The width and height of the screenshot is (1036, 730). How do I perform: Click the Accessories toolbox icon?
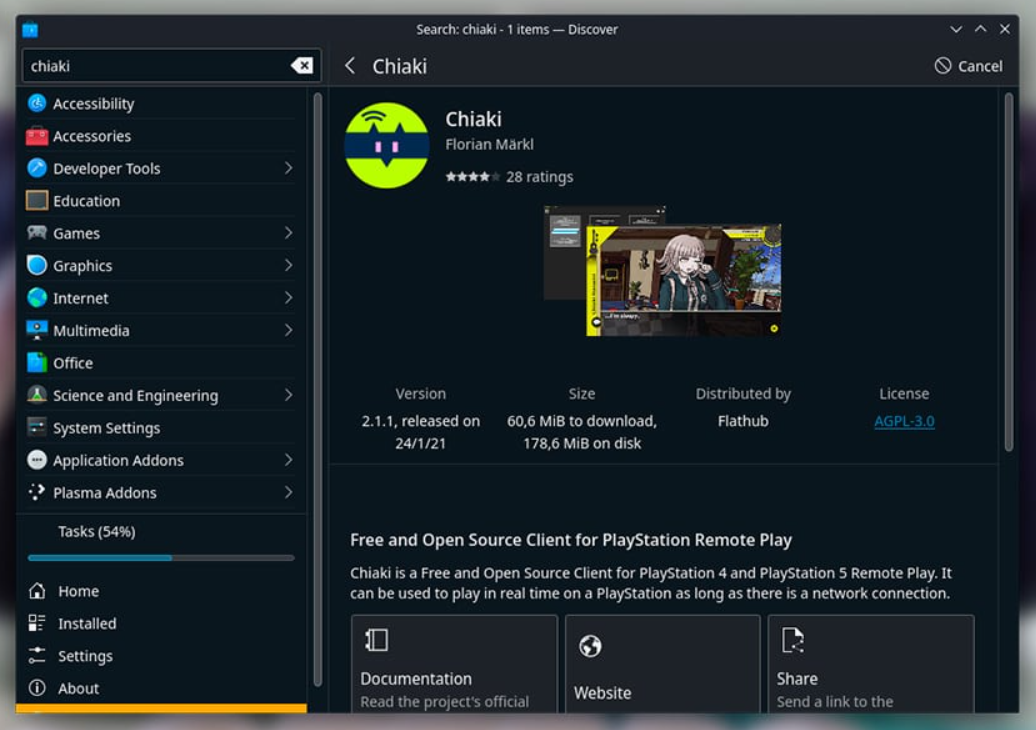tap(37, 136)
